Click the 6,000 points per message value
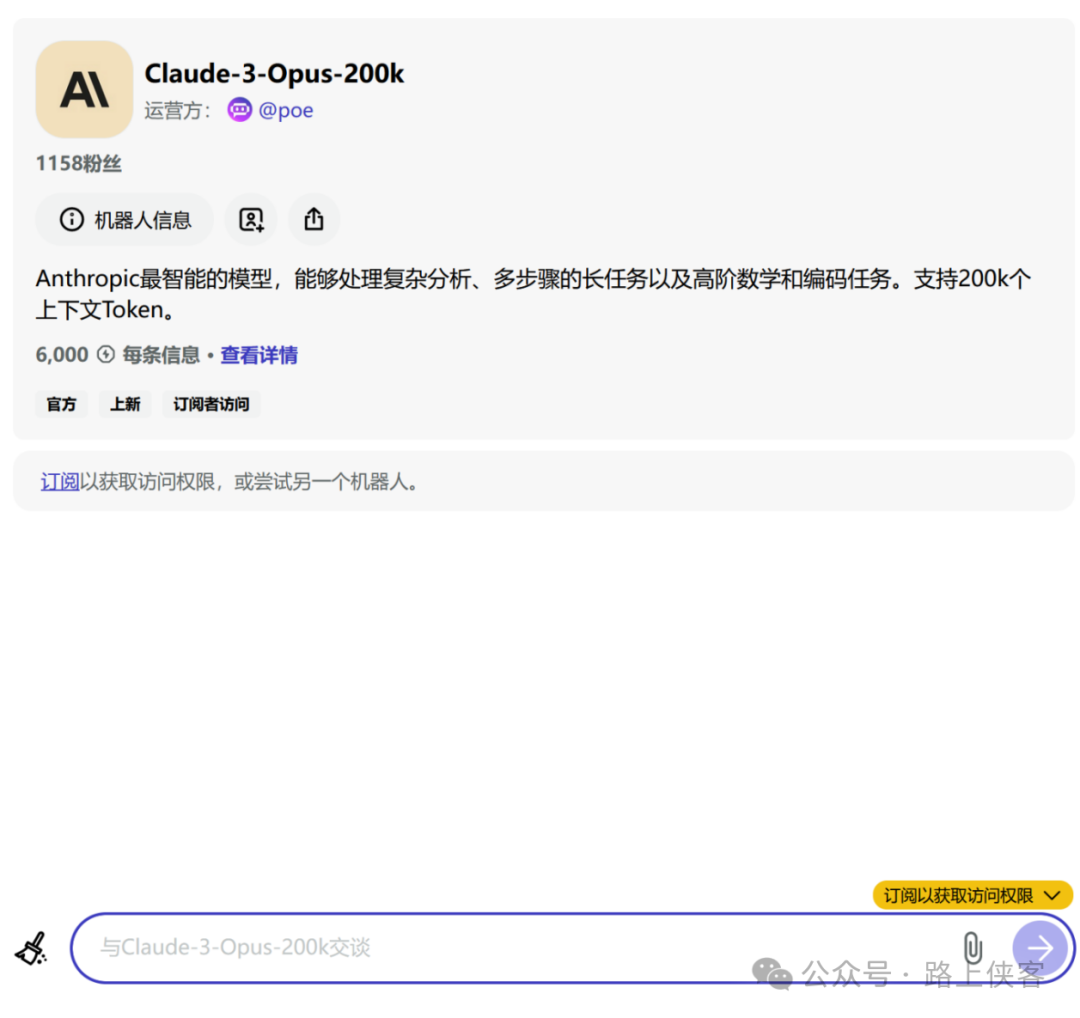1080x1018 pixels. [62, 355]
